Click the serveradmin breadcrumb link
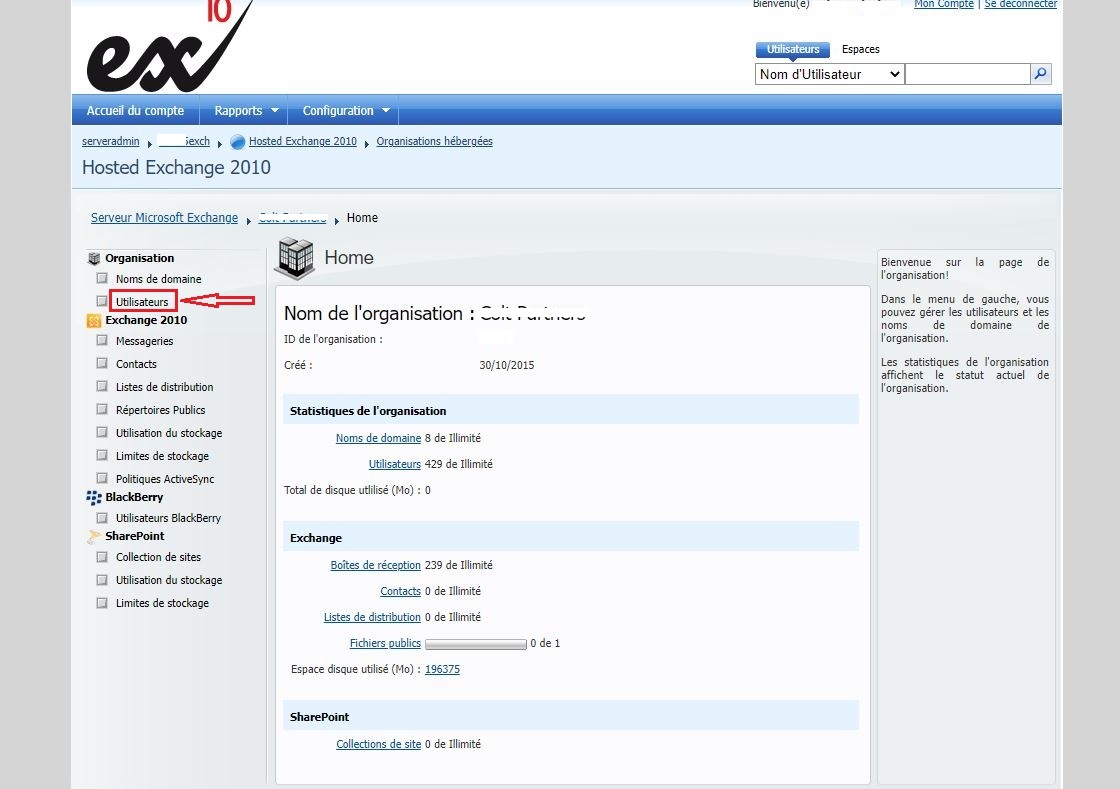The height and width of the screenshot is (789, 1120). 111,141
